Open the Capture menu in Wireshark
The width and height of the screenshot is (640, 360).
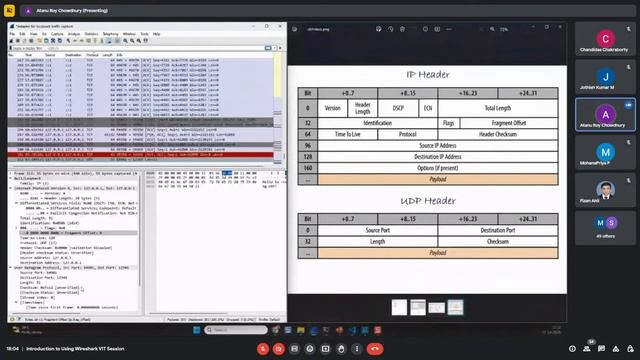pyautogui.click(x=57, y=34)
